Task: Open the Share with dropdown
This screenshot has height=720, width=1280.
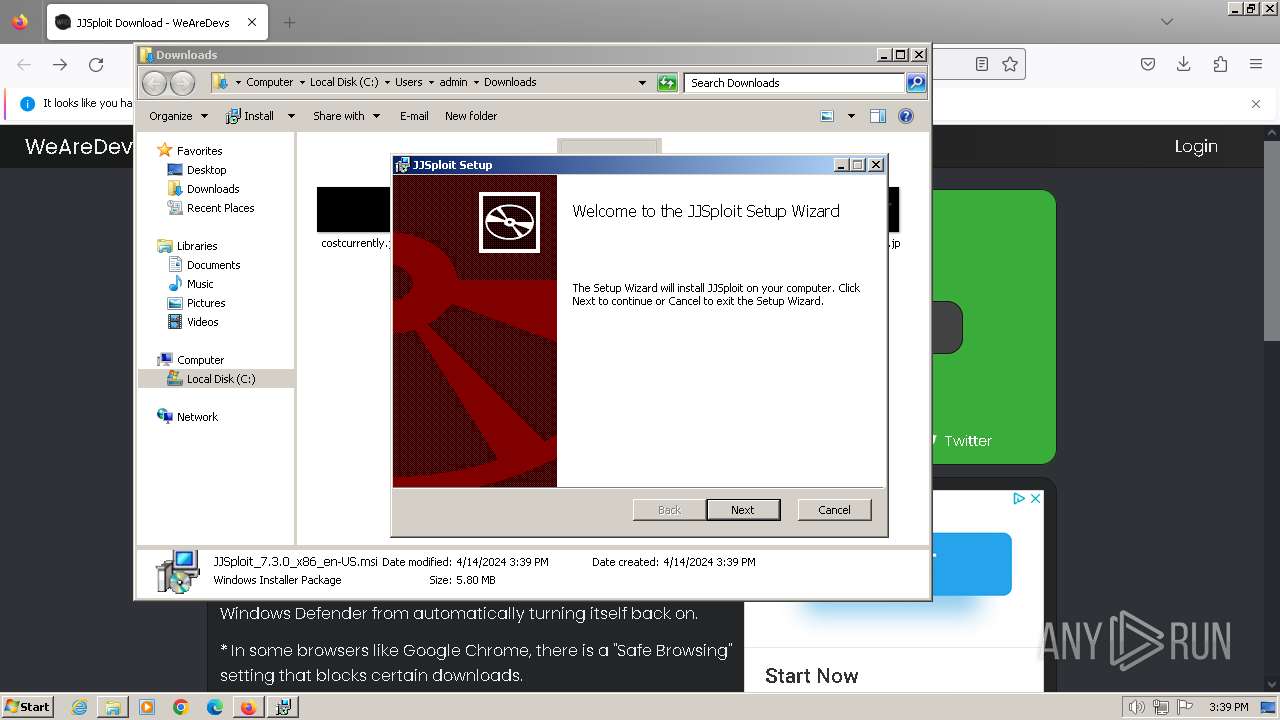Action: (346, 116)
